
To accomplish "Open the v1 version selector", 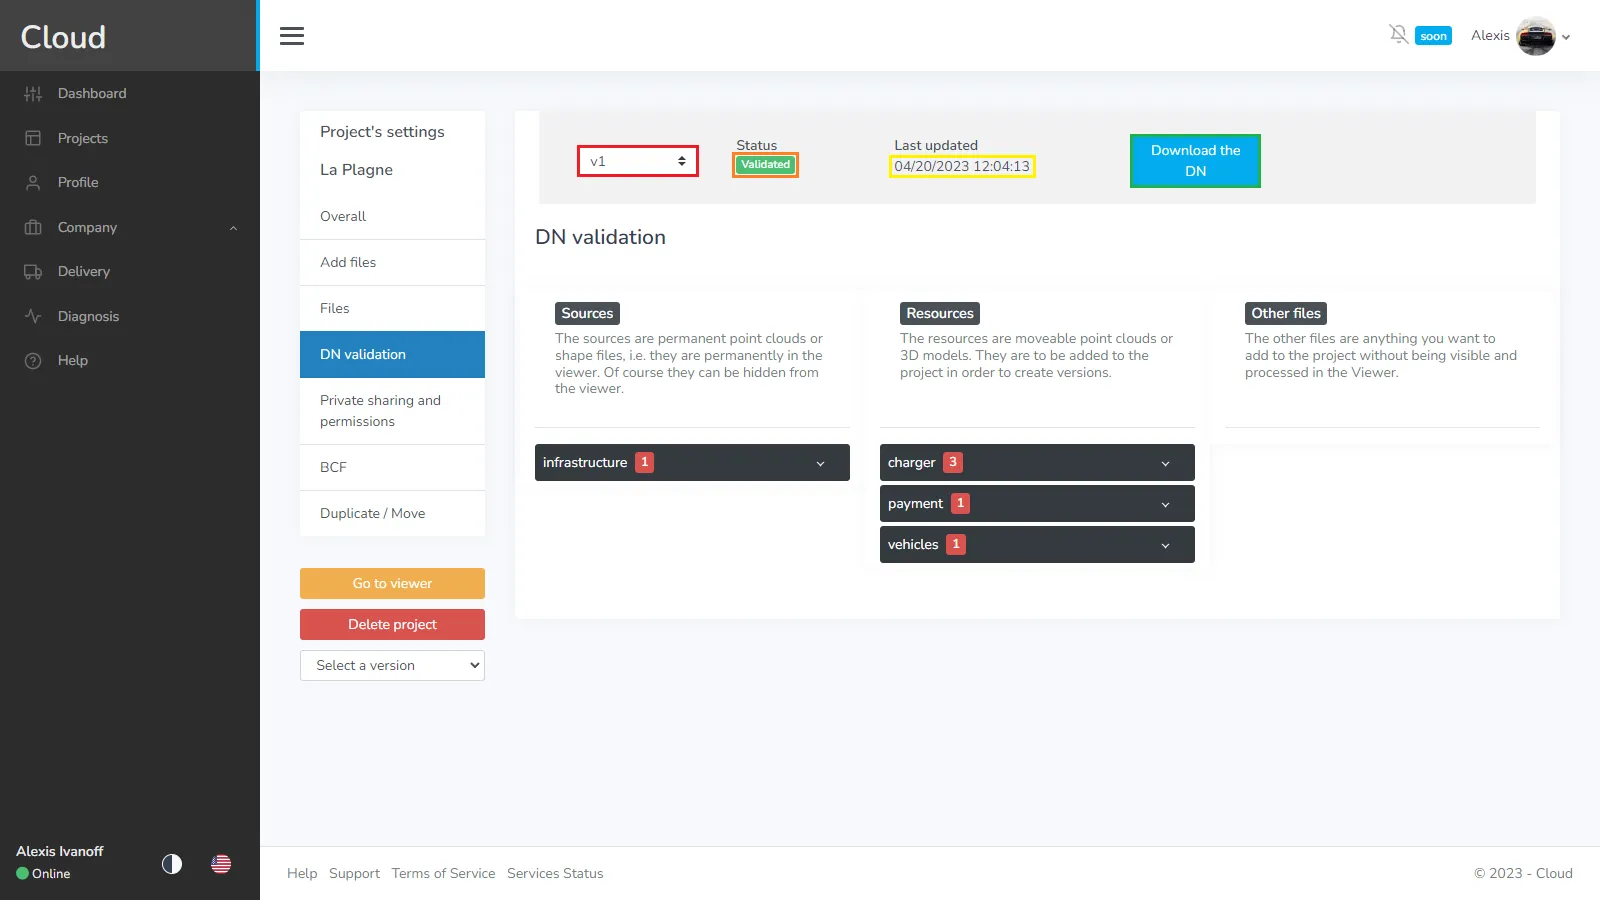I will click(637, 161).
